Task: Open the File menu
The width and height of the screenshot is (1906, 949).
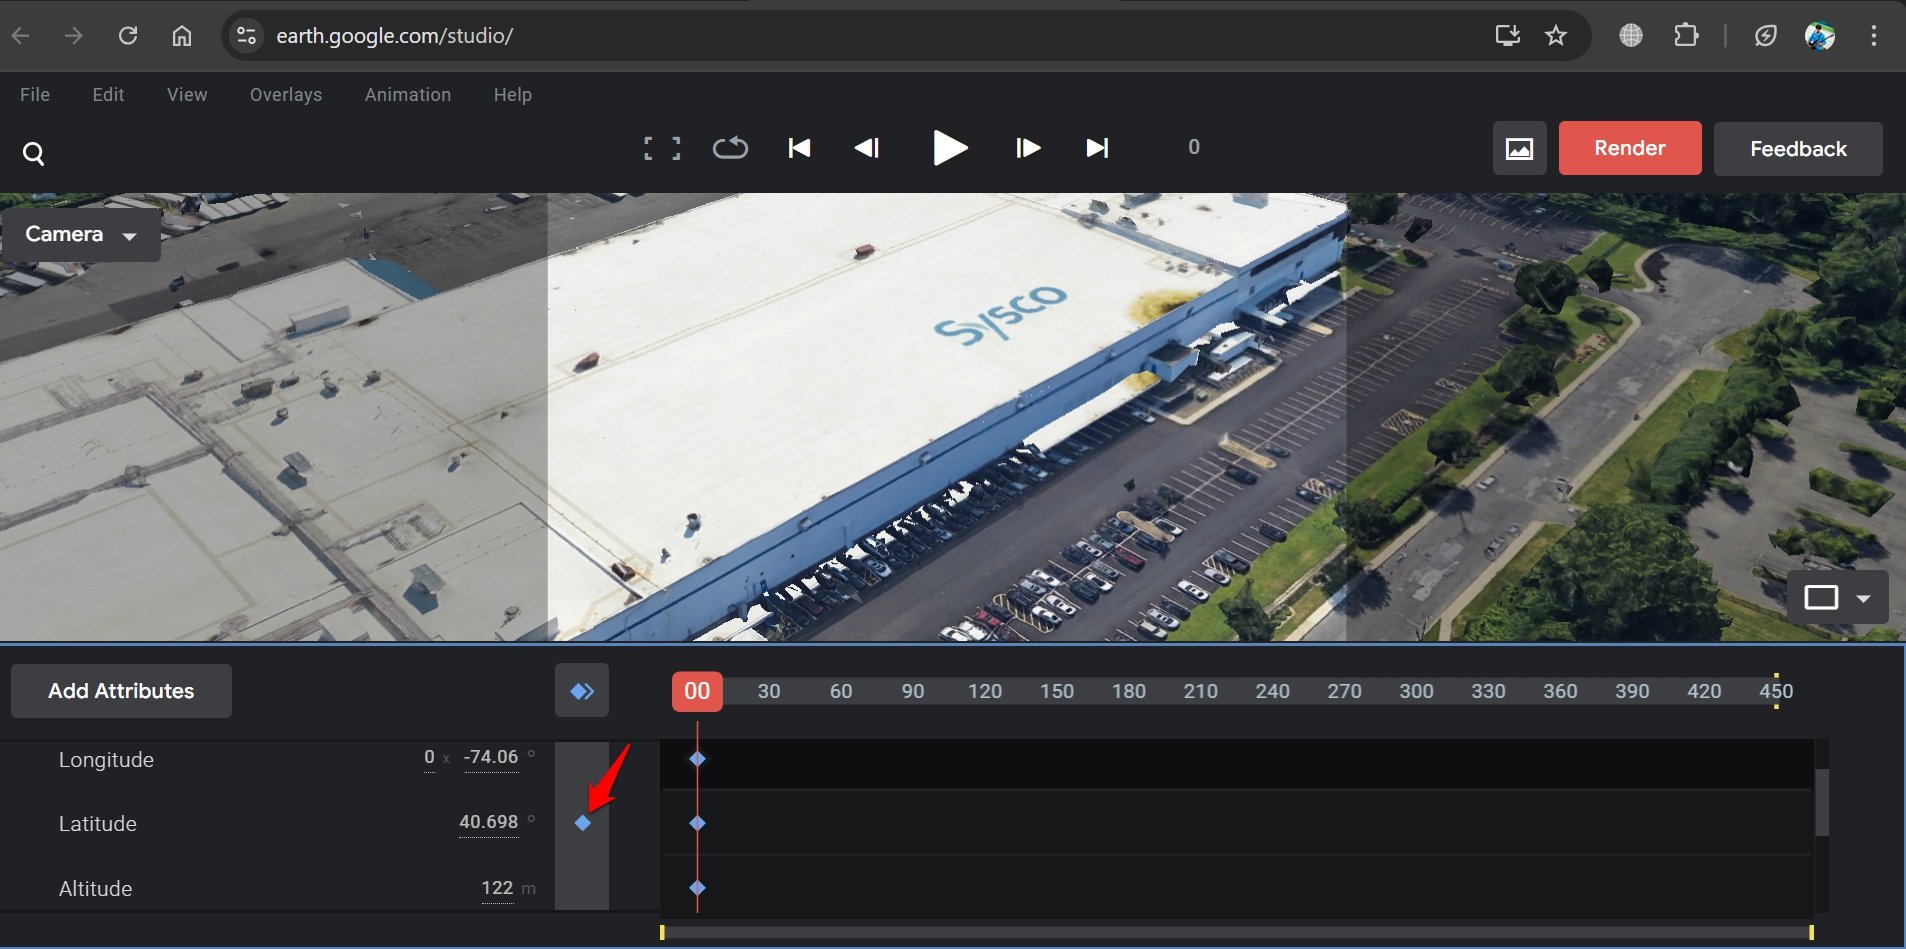Action: pos(35,94)
